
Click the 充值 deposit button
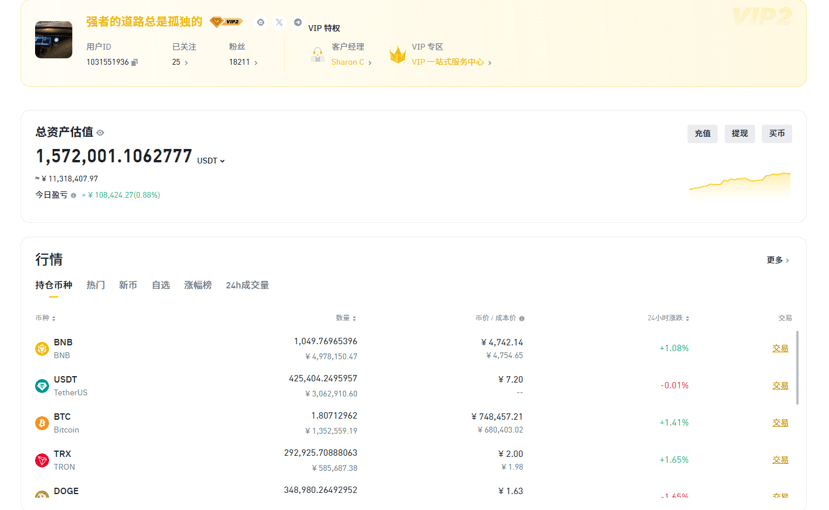tap(703, 134)
